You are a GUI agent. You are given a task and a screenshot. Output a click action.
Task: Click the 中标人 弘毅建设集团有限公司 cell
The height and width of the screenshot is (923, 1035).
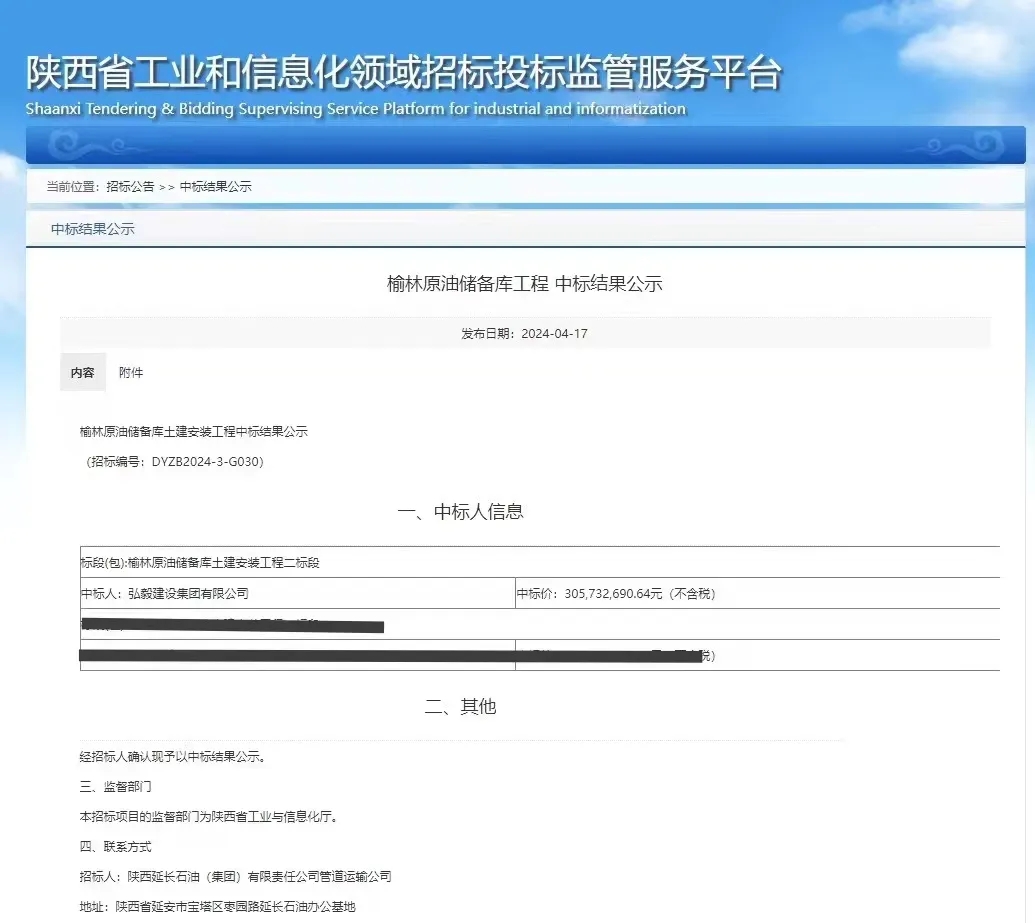(x=165, y=593)
